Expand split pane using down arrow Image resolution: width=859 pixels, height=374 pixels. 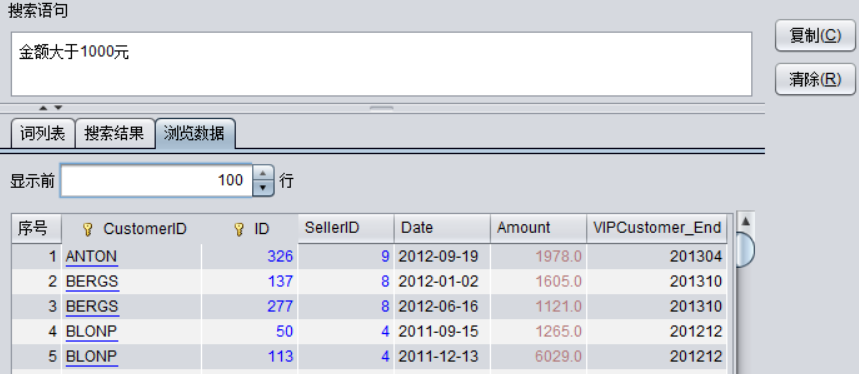[58, 108]
